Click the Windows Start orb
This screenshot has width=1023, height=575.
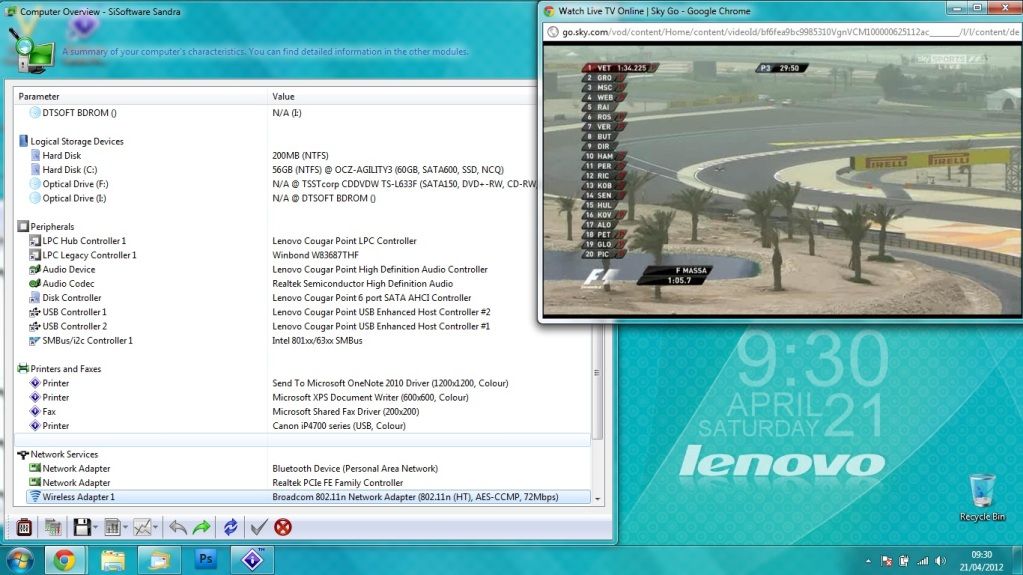click(x=19, y=558)
